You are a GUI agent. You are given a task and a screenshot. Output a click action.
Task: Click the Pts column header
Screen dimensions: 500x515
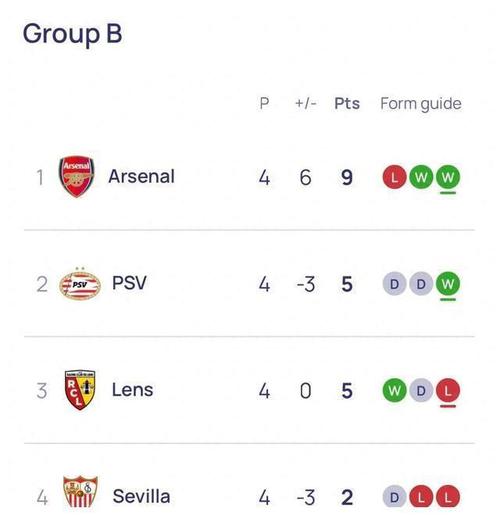[x=347, y=103]
